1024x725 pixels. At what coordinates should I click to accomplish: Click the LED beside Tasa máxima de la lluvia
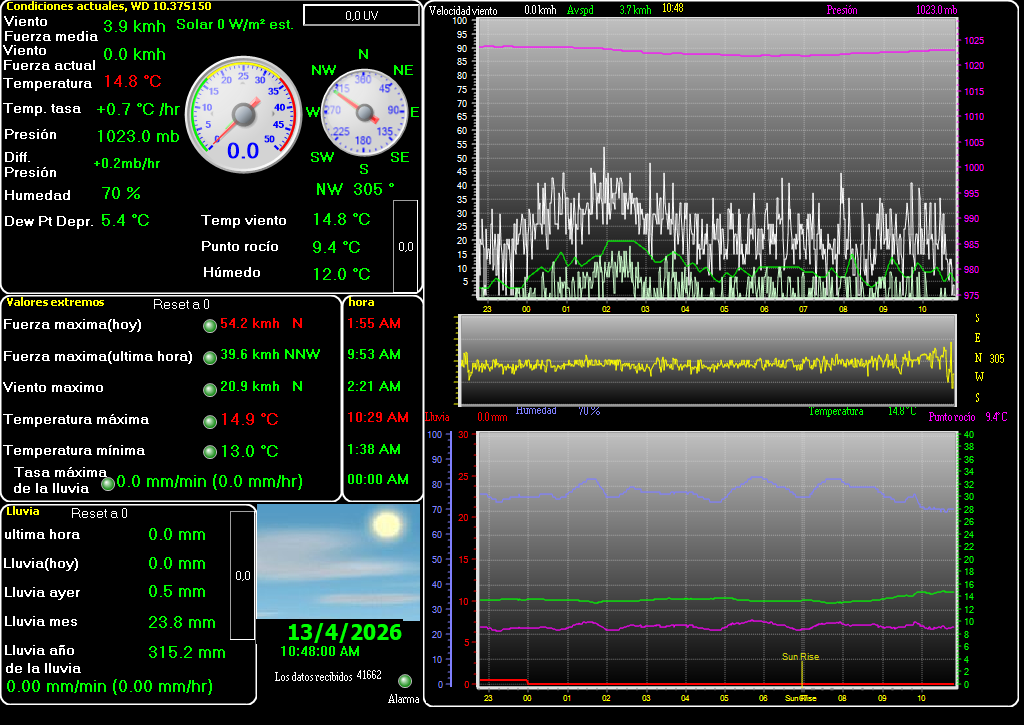point(108,484)
